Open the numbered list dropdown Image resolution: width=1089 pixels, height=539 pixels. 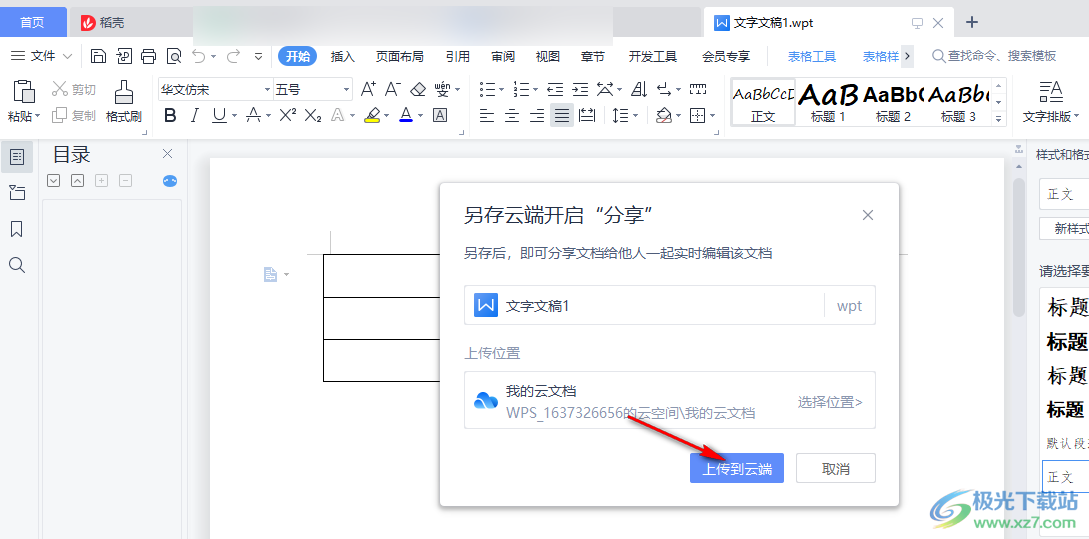tap(536, 90)
